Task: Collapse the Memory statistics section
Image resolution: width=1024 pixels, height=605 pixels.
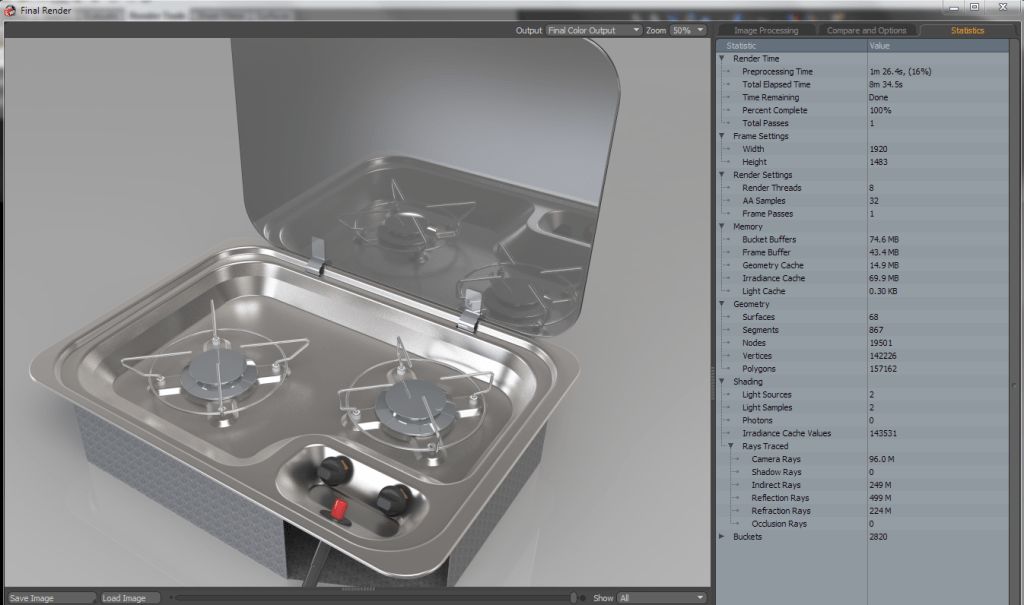Action: (721, 226)
